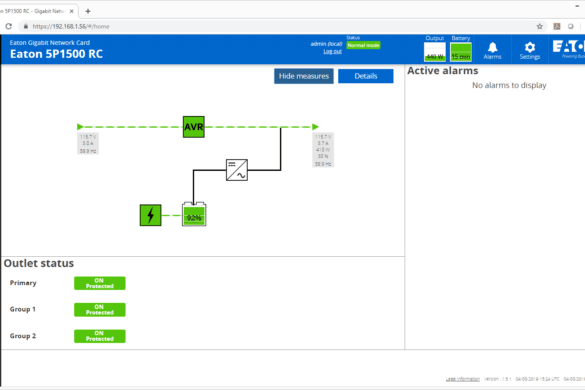Viewport: 585px width, 390px height.
Task: Click Group 2 ON Protected status
Action: 100,336
